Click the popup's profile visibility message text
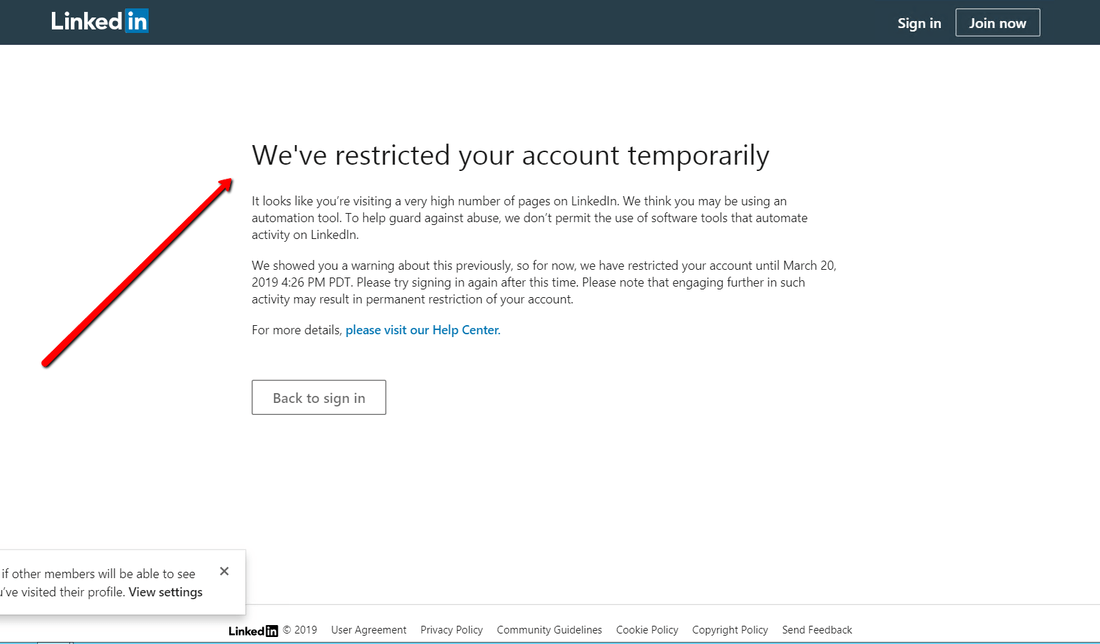1100x644 pixels. 98,583
